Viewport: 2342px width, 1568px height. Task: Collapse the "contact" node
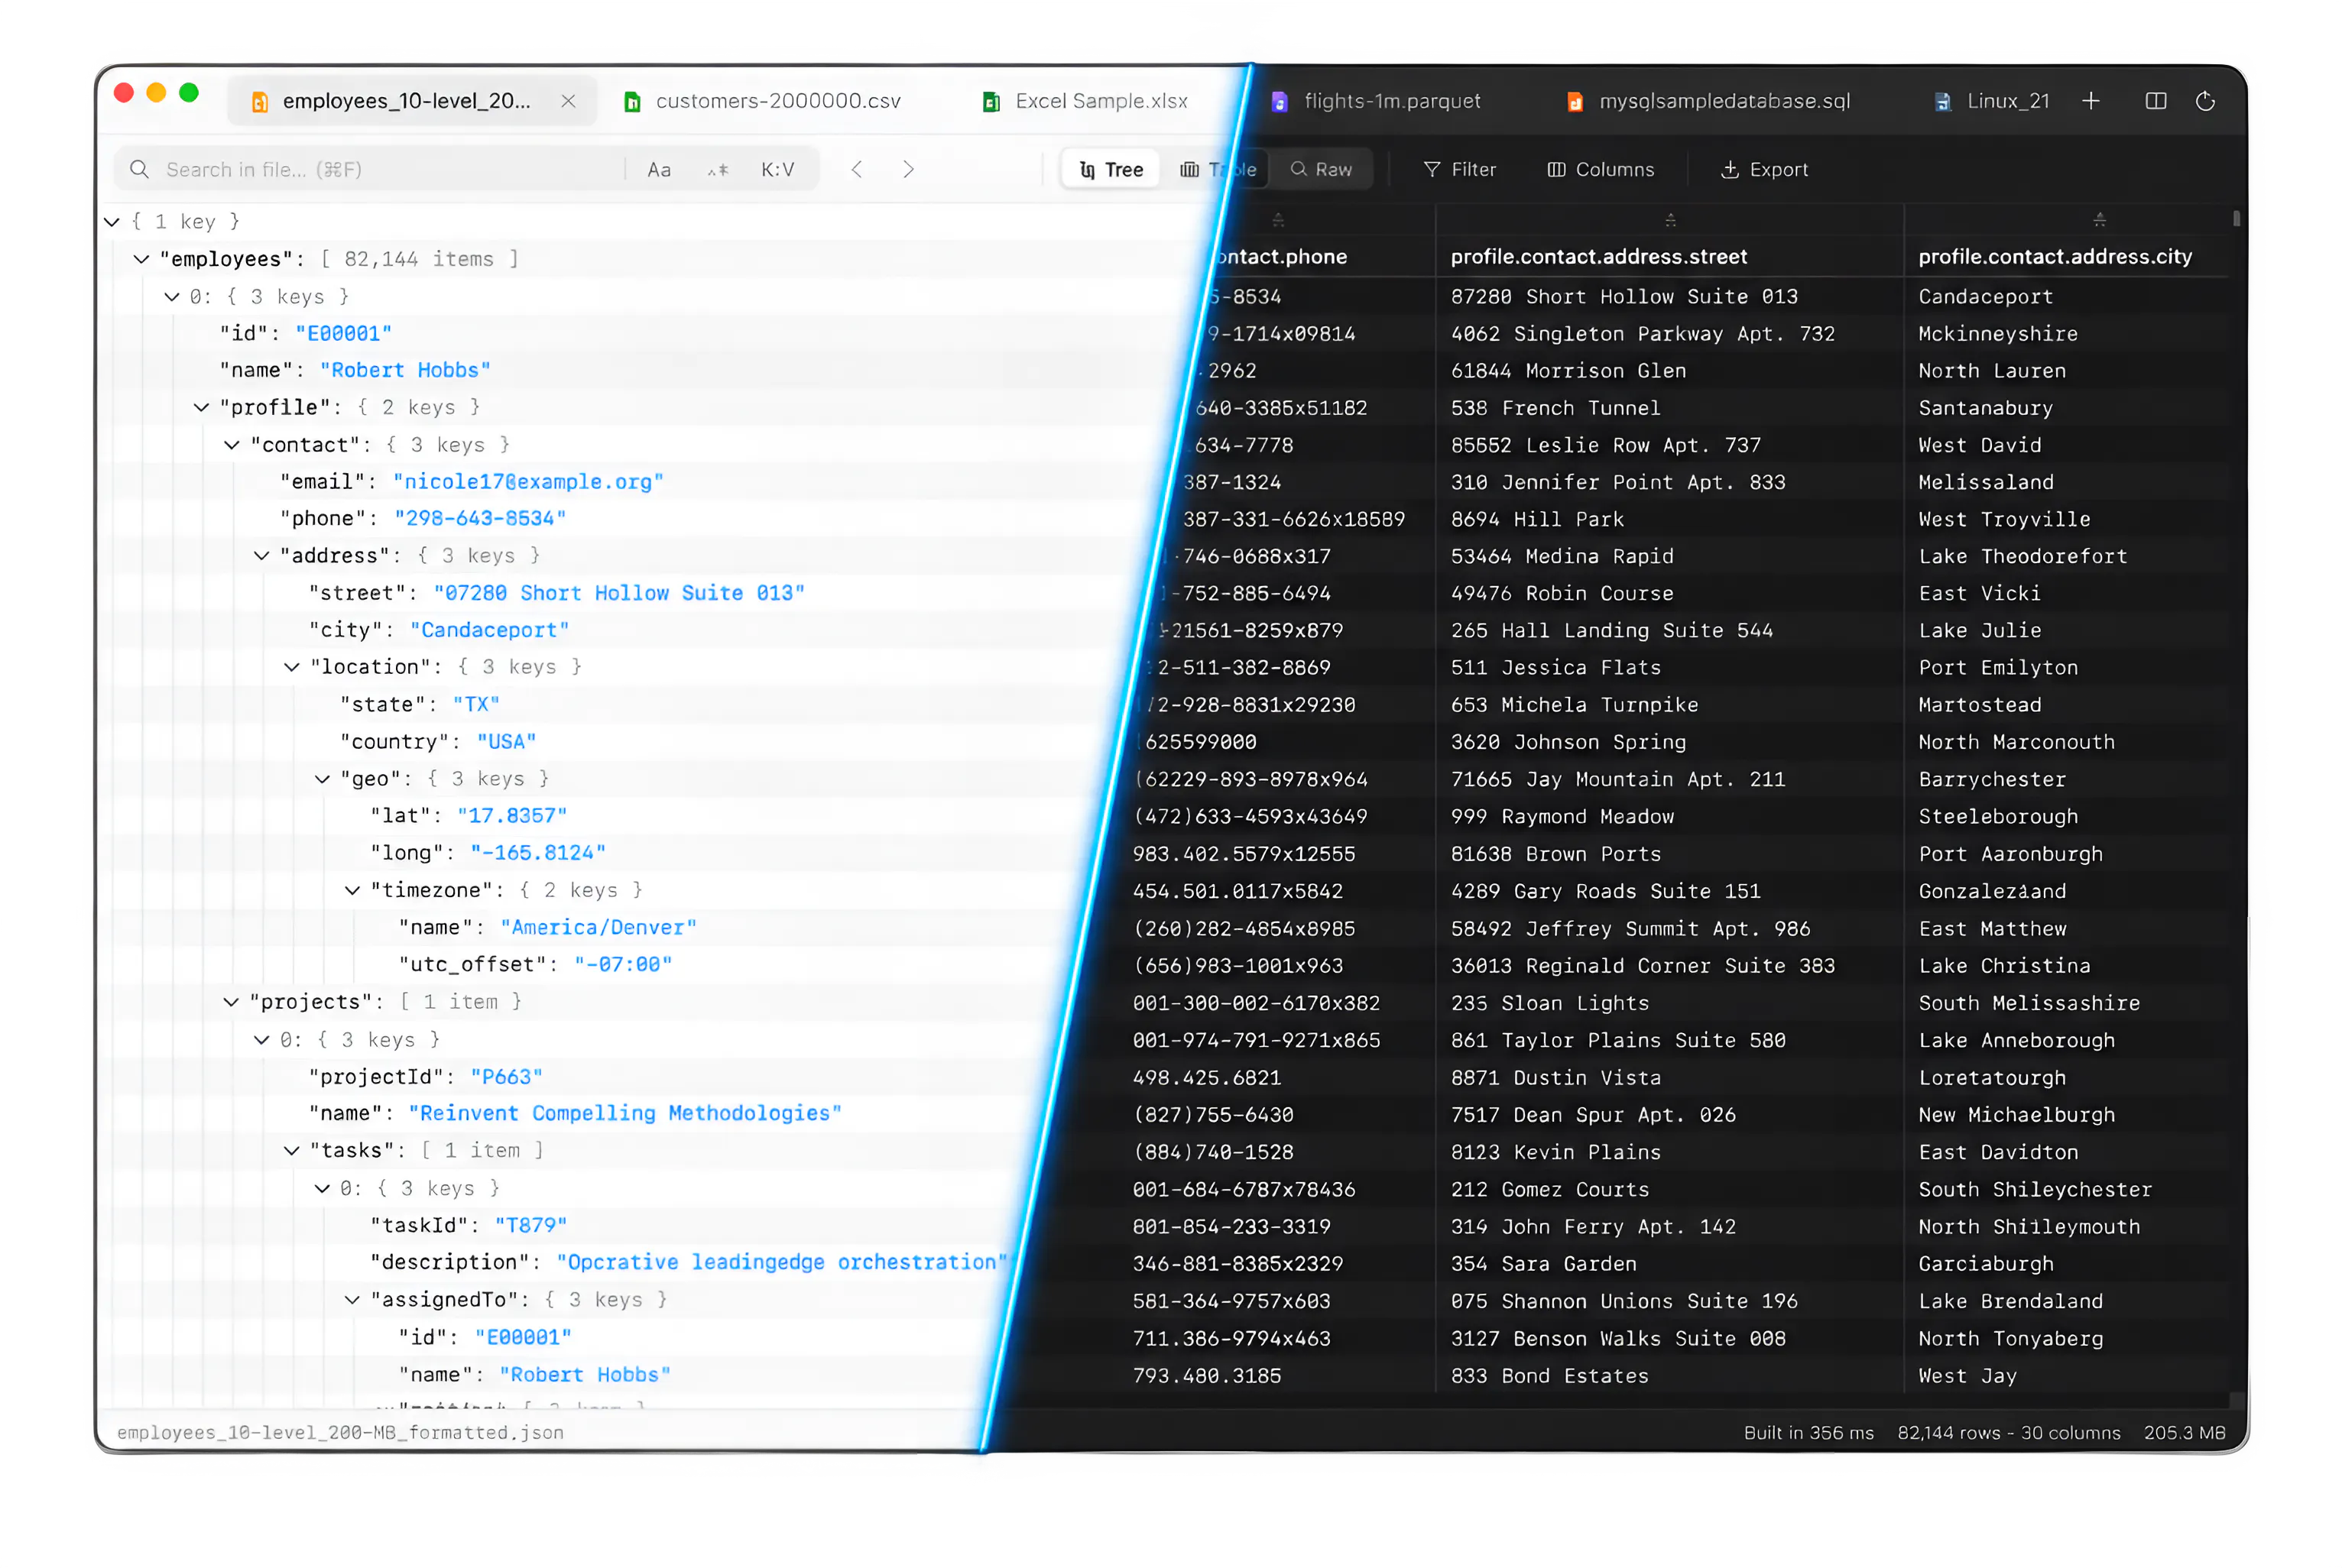231,445
